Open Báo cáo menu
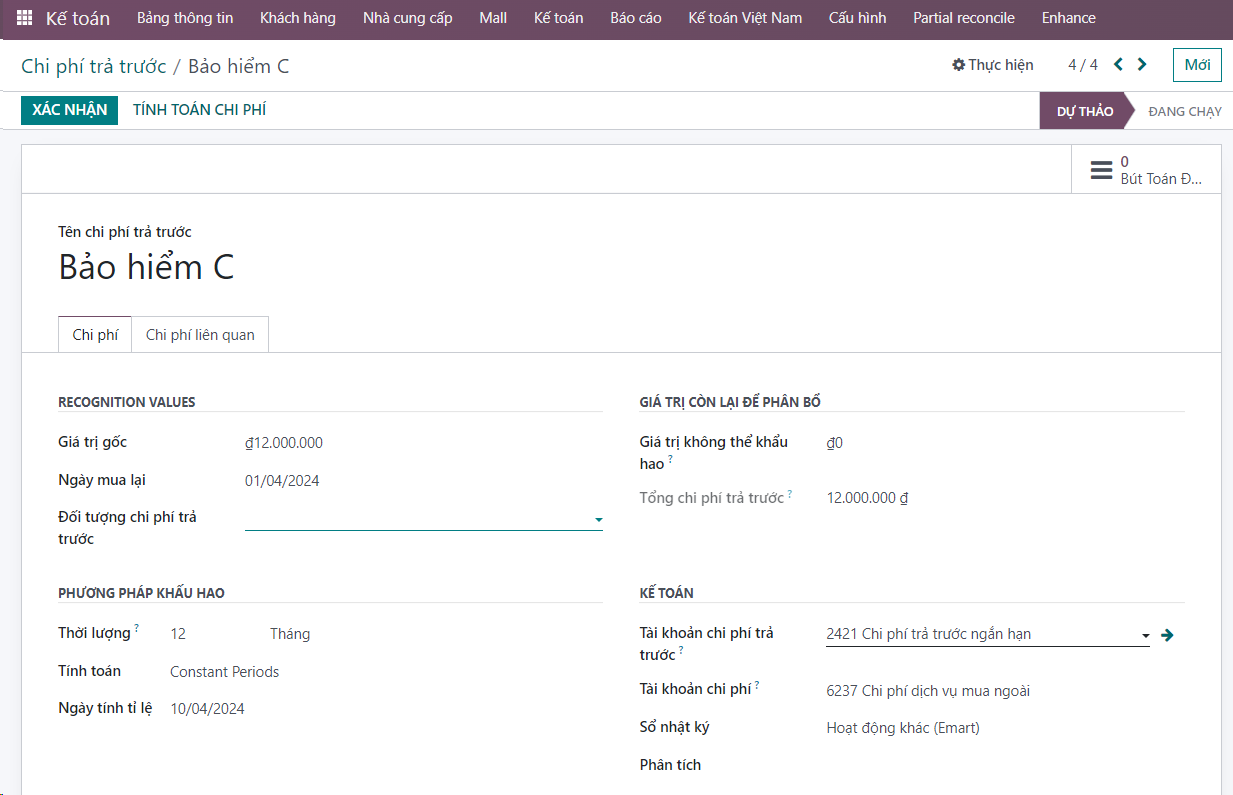The height and width of the screenshot is (795, 1233). 636,18
